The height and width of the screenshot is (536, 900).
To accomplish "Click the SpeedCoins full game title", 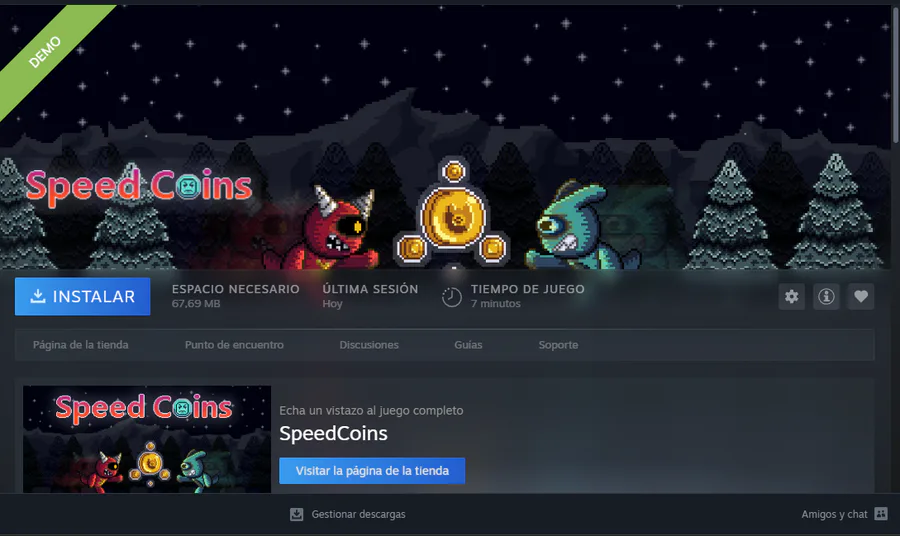I will click(333, 433).
